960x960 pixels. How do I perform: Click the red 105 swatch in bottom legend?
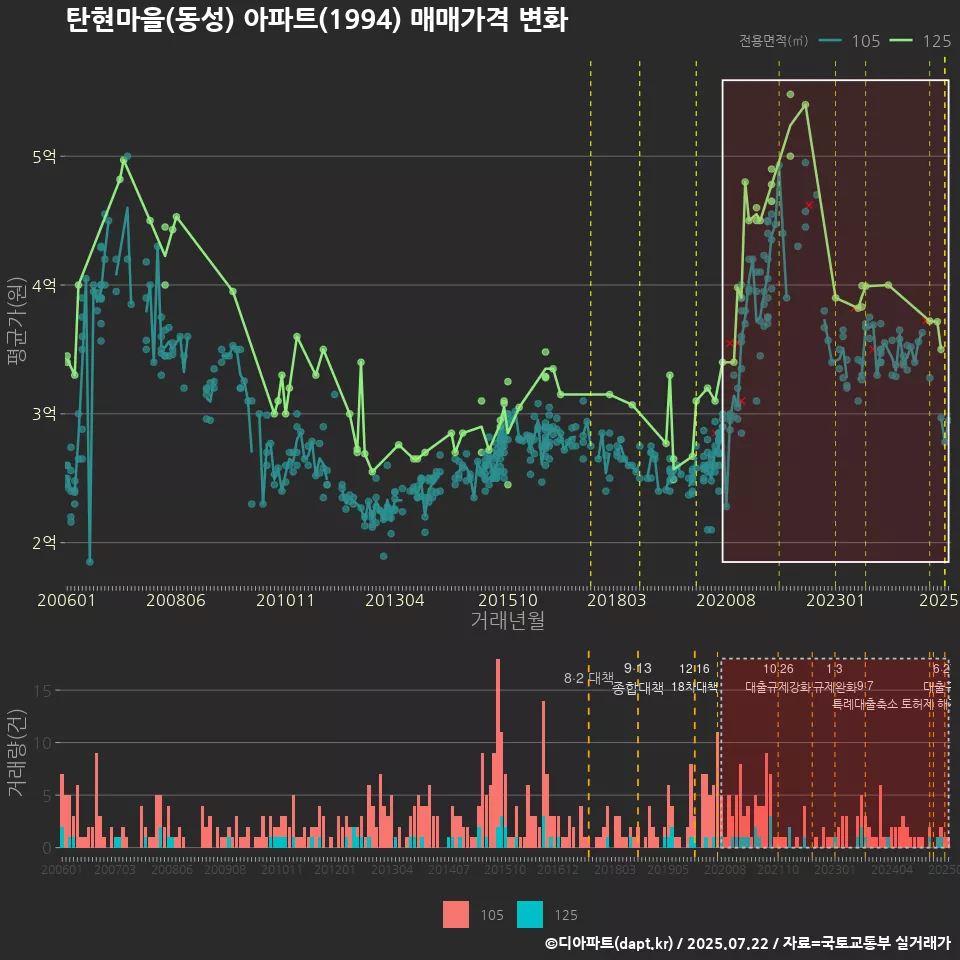(456, 915)
